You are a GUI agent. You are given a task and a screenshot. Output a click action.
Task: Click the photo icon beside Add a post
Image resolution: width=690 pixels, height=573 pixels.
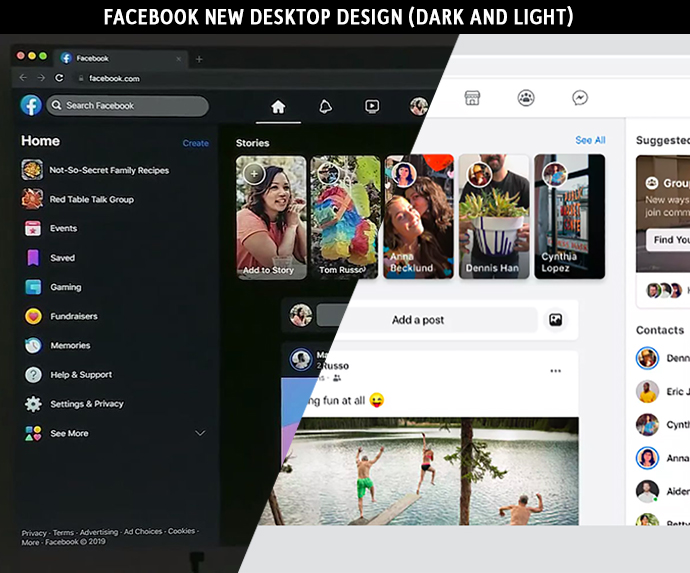[x=555, y=320]
